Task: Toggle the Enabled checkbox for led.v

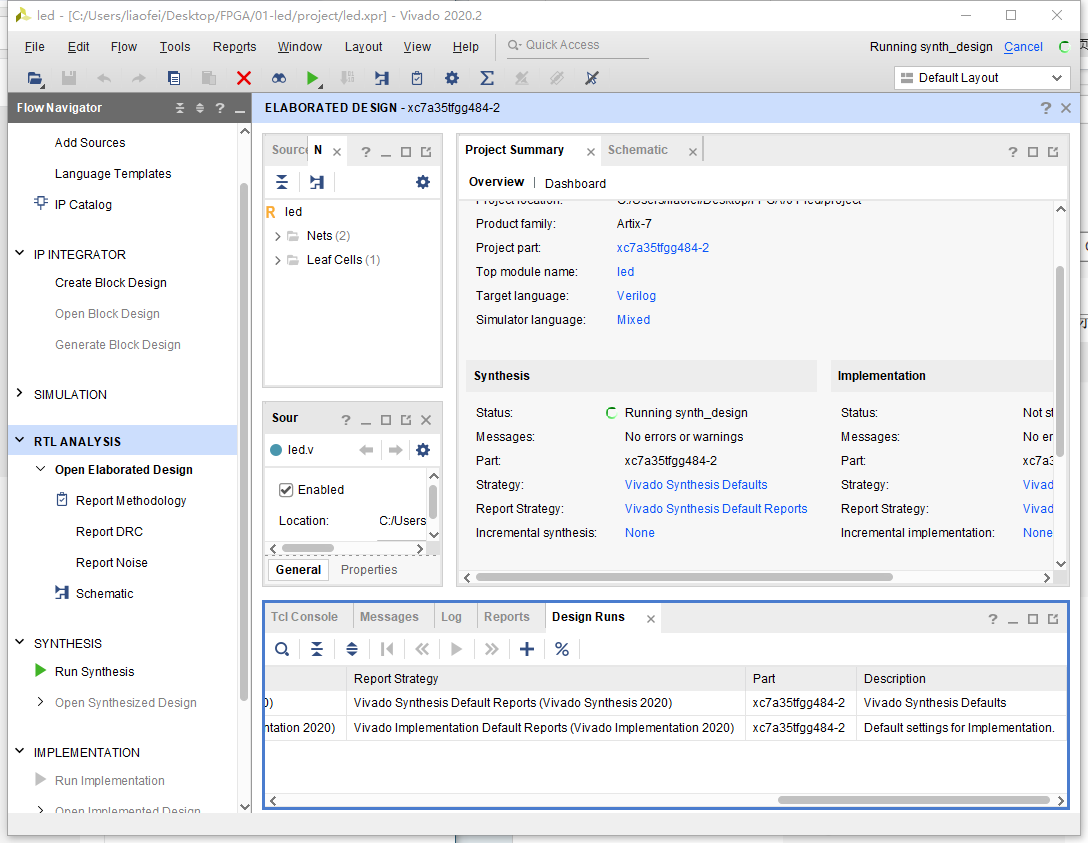Action: click(x=286, y=490)
